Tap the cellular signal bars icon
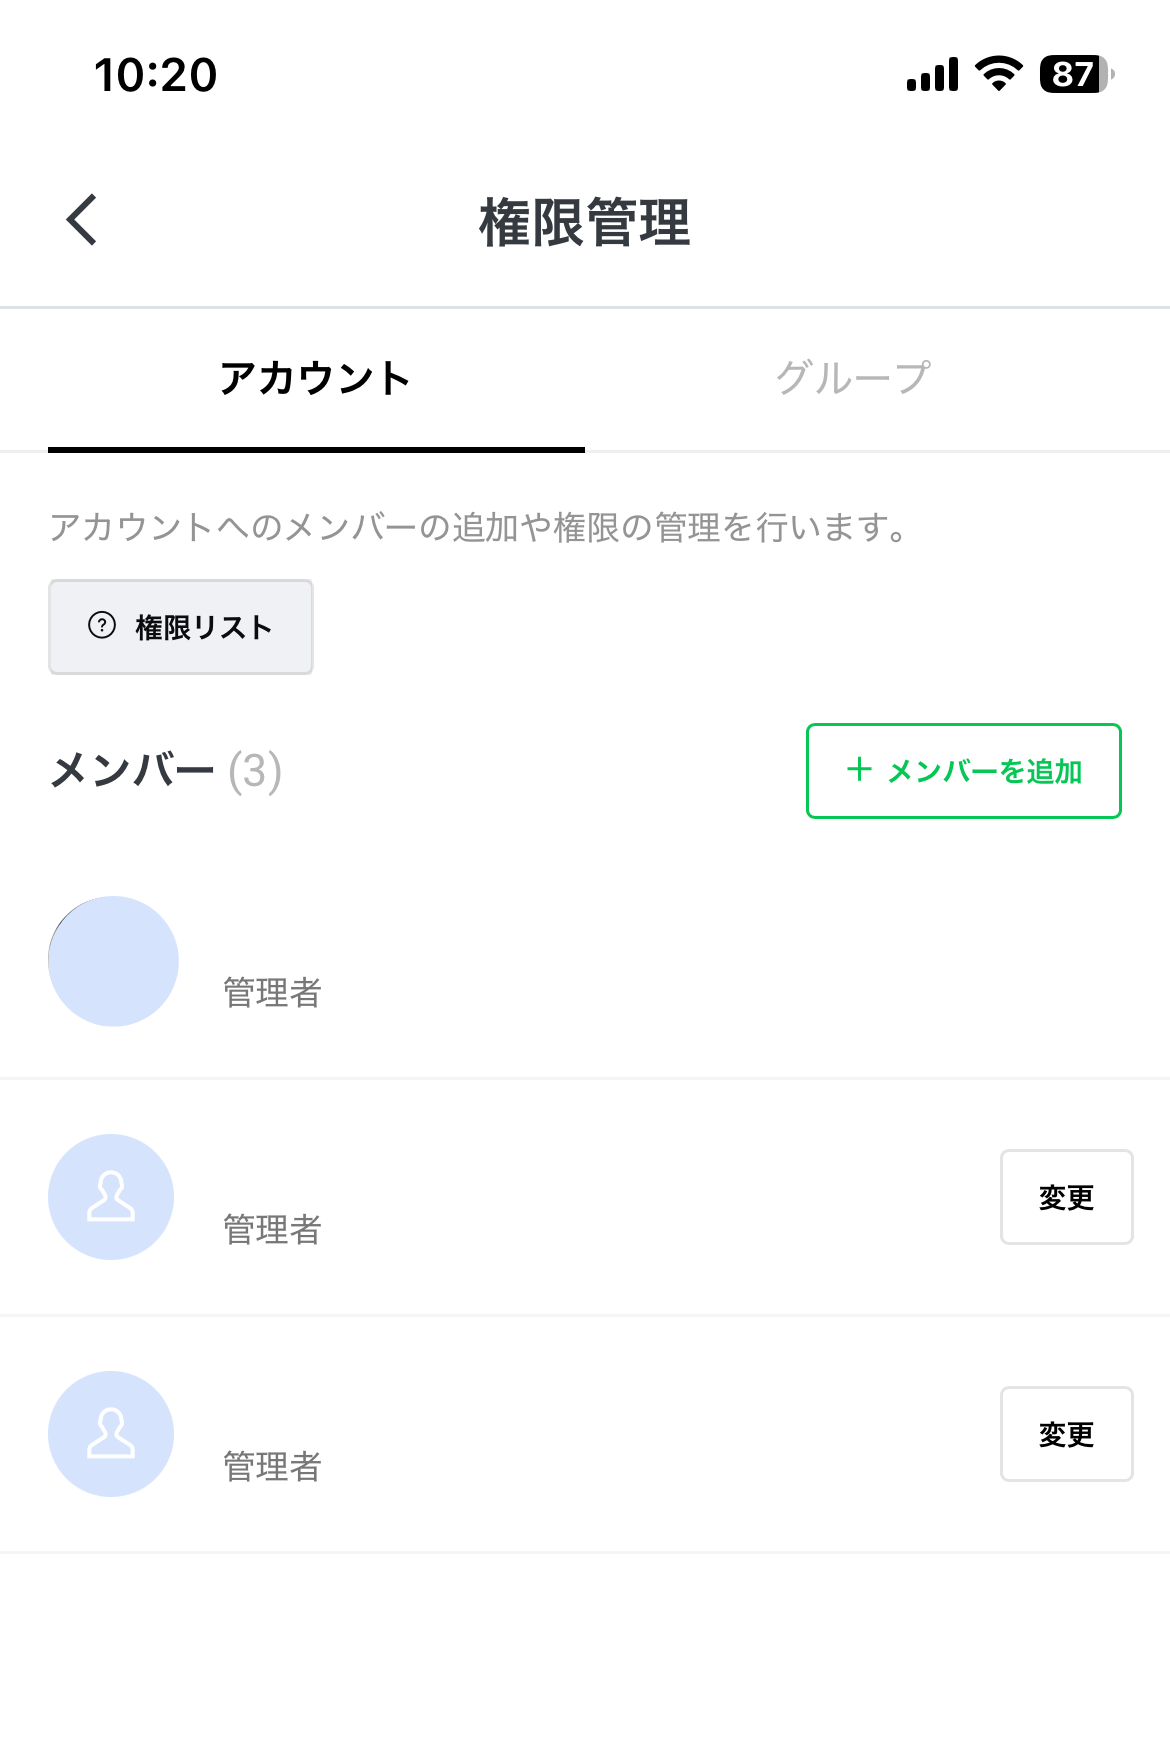The width and height of the screenshot is (1170, 1750). coord(932,74)
